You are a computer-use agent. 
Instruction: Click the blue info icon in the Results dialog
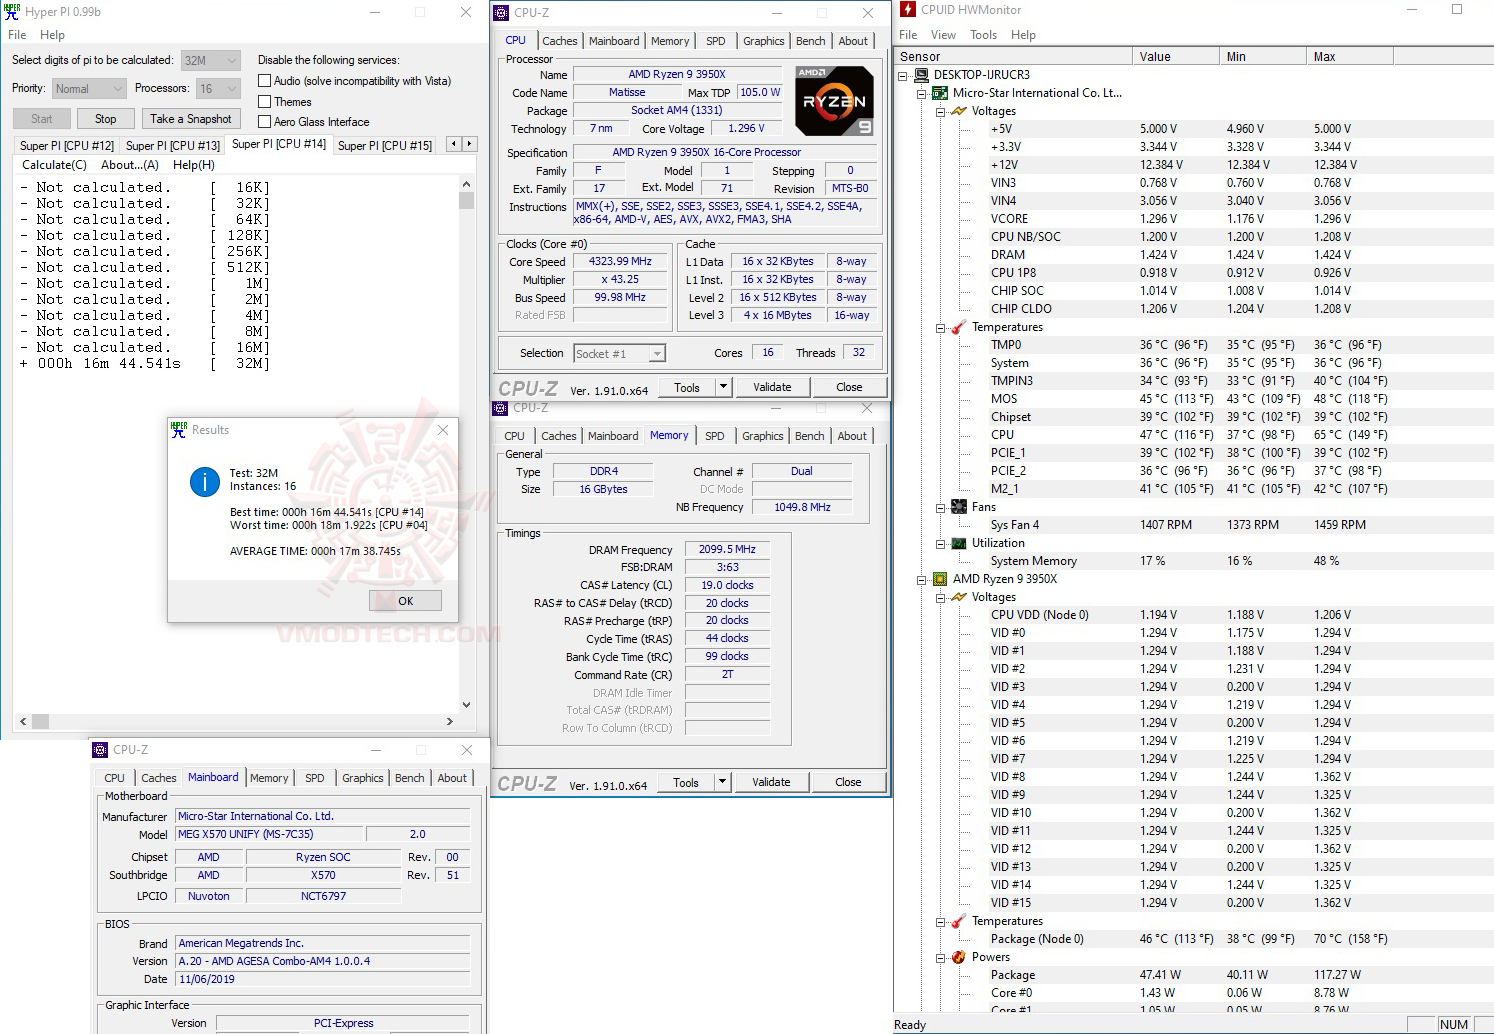point(204,481)
